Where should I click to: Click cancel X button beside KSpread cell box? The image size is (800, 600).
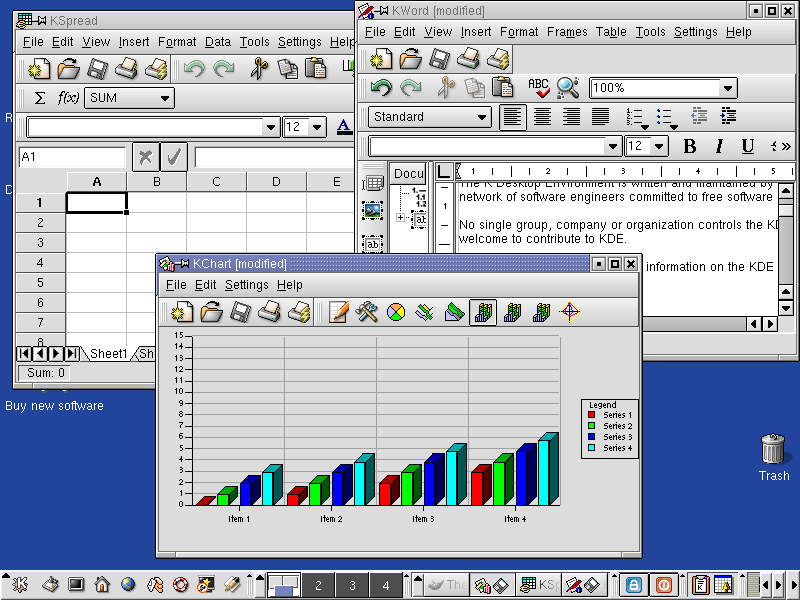pyautogui.click(x=145, y=157)
